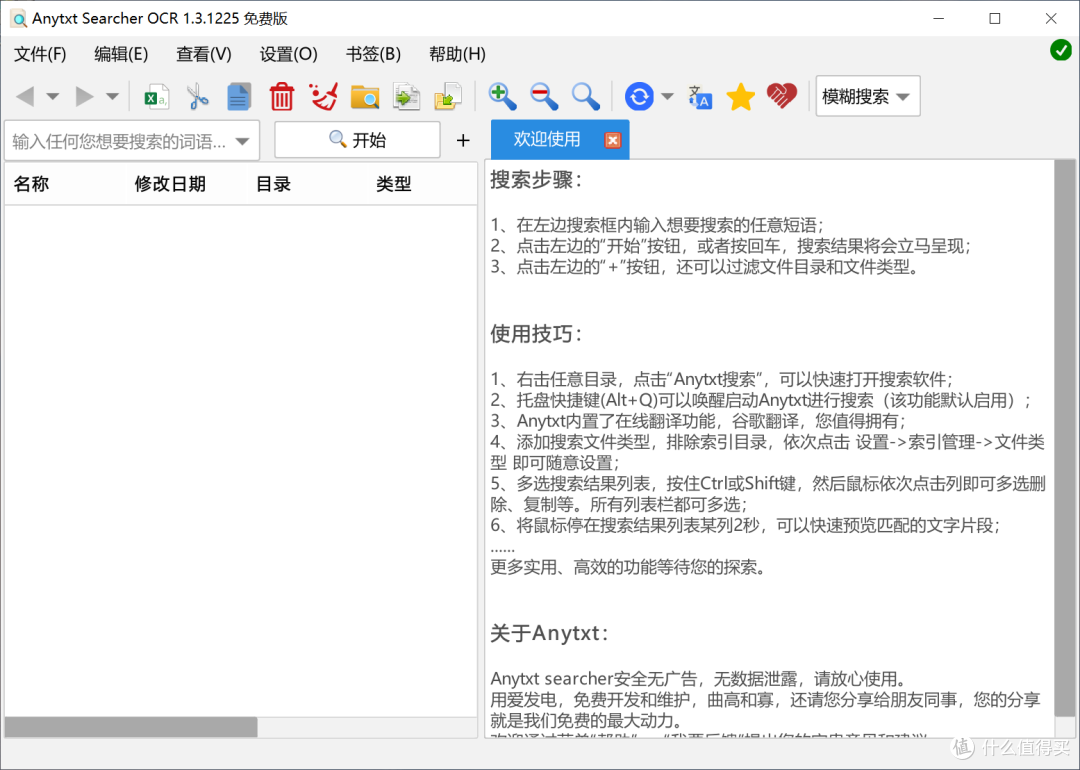Click the blue refresh index icon
This screenshot has height=770, width=1080.
639,96
